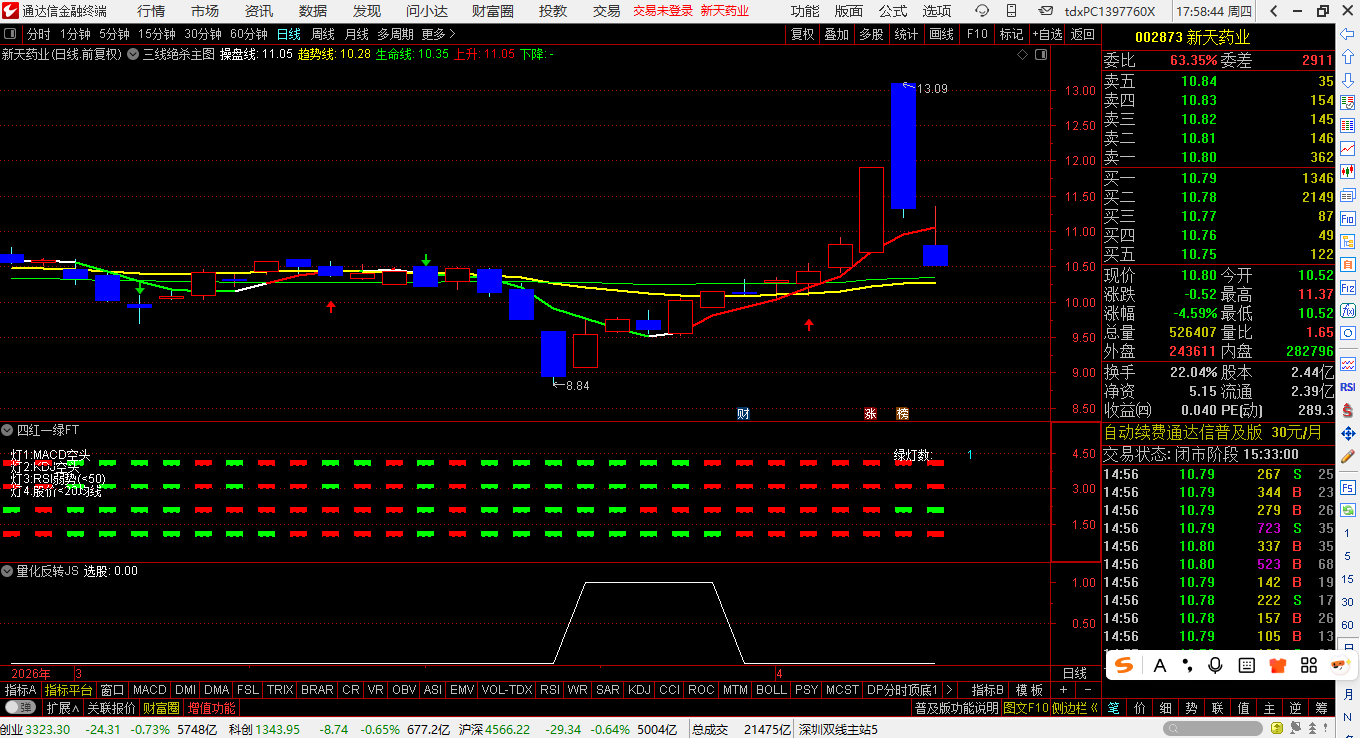Image resolution: width=1360 pixels, height=738 pixels.
Task: Select the 30分钟 period
Action: [203, 34]
